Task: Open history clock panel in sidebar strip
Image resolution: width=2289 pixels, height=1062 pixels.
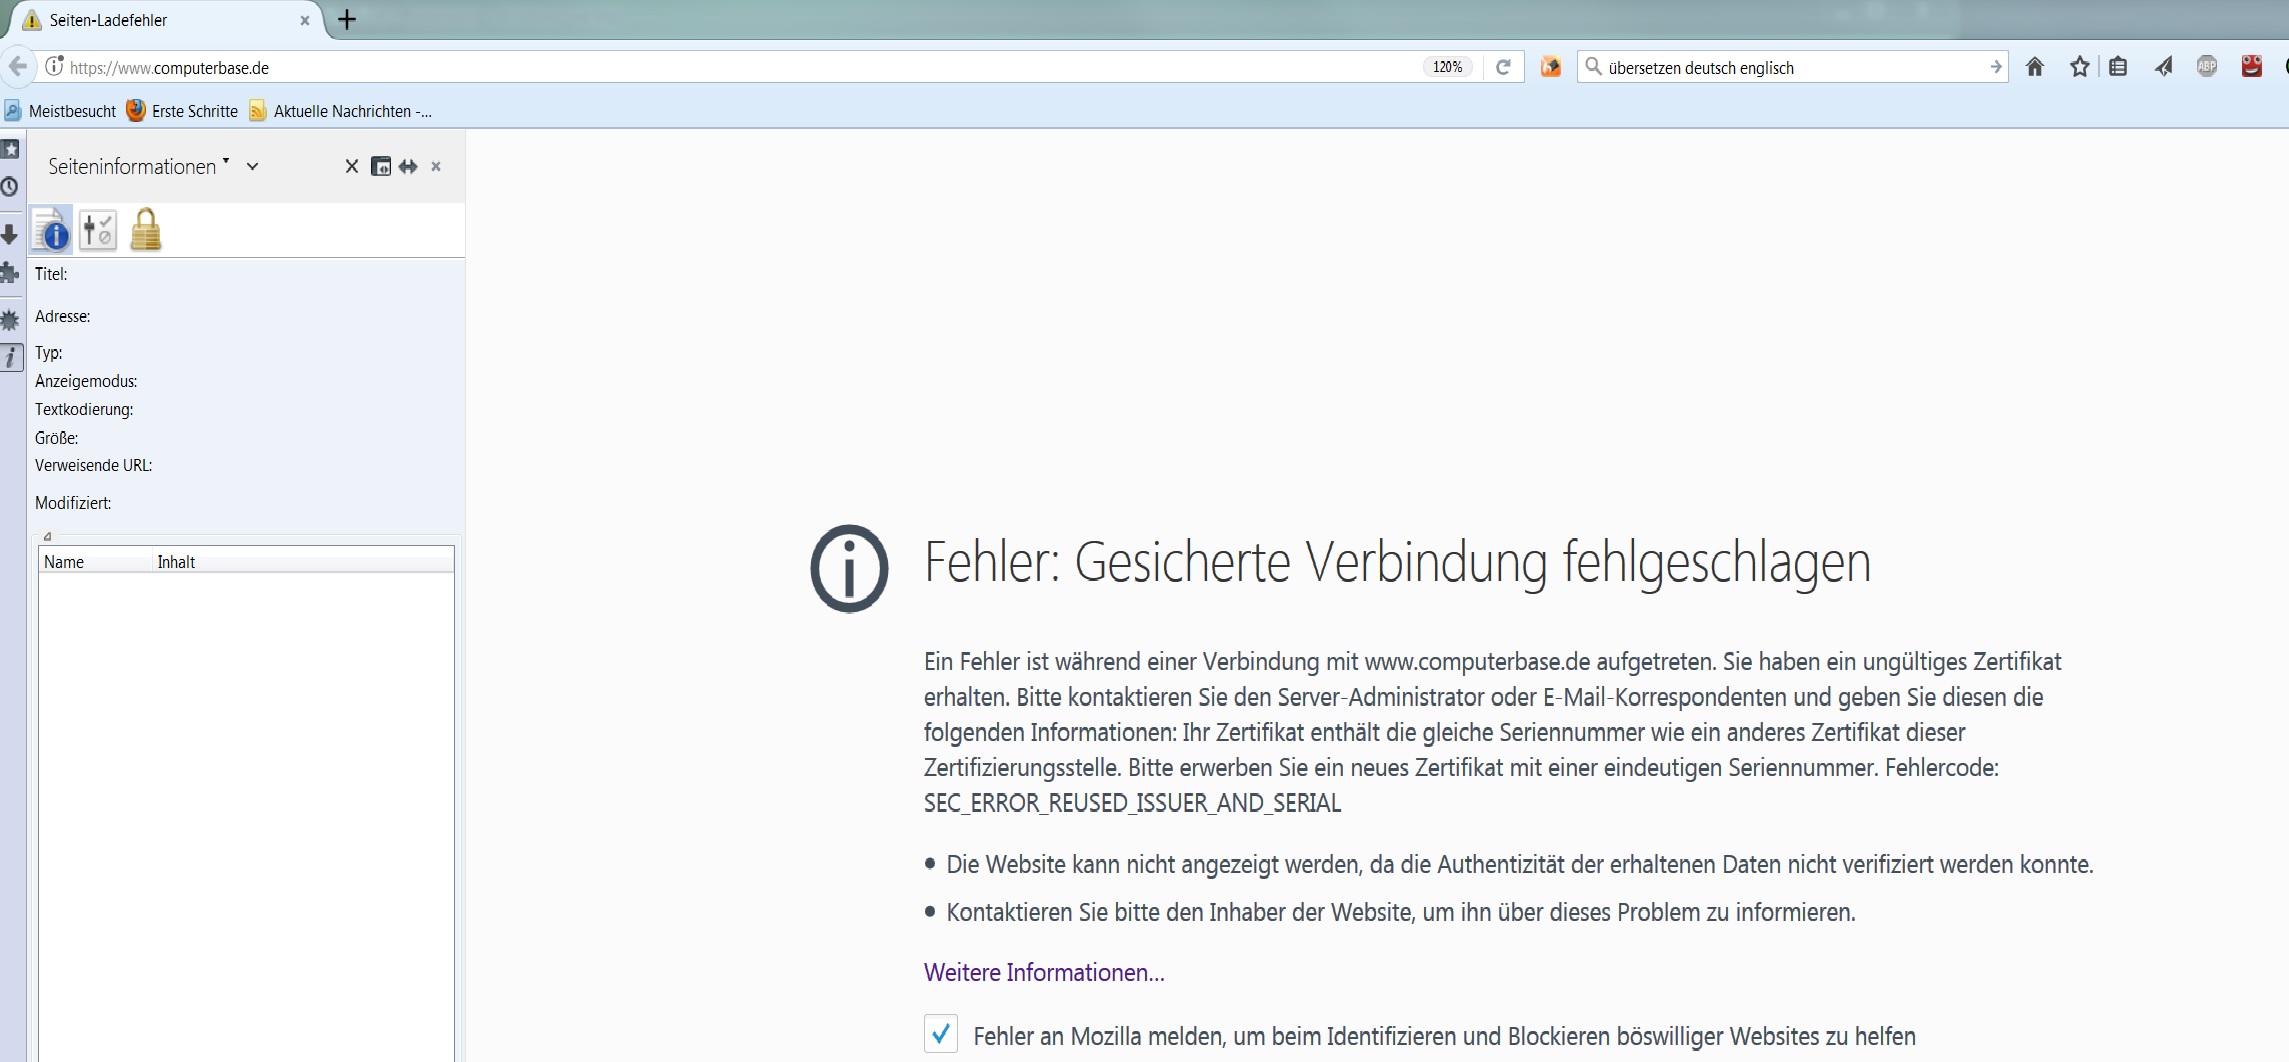Action: point(10,187)
